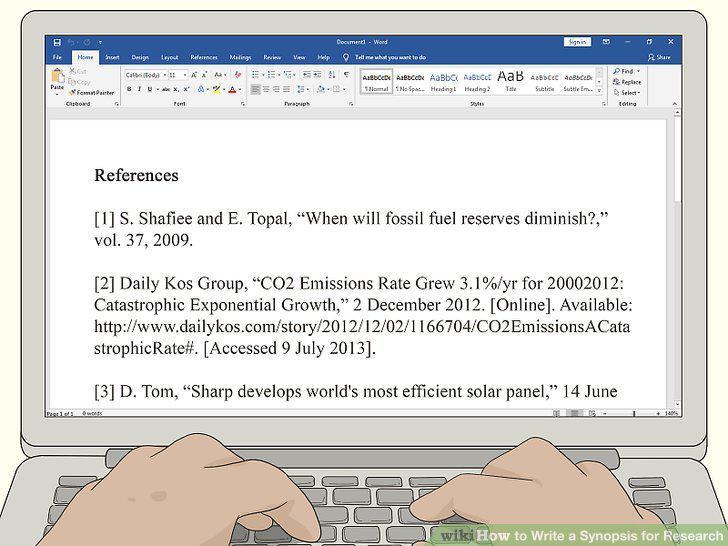Click the Sign in button
Viewport: 728px width, 546px height.
[x=577, y=42]
